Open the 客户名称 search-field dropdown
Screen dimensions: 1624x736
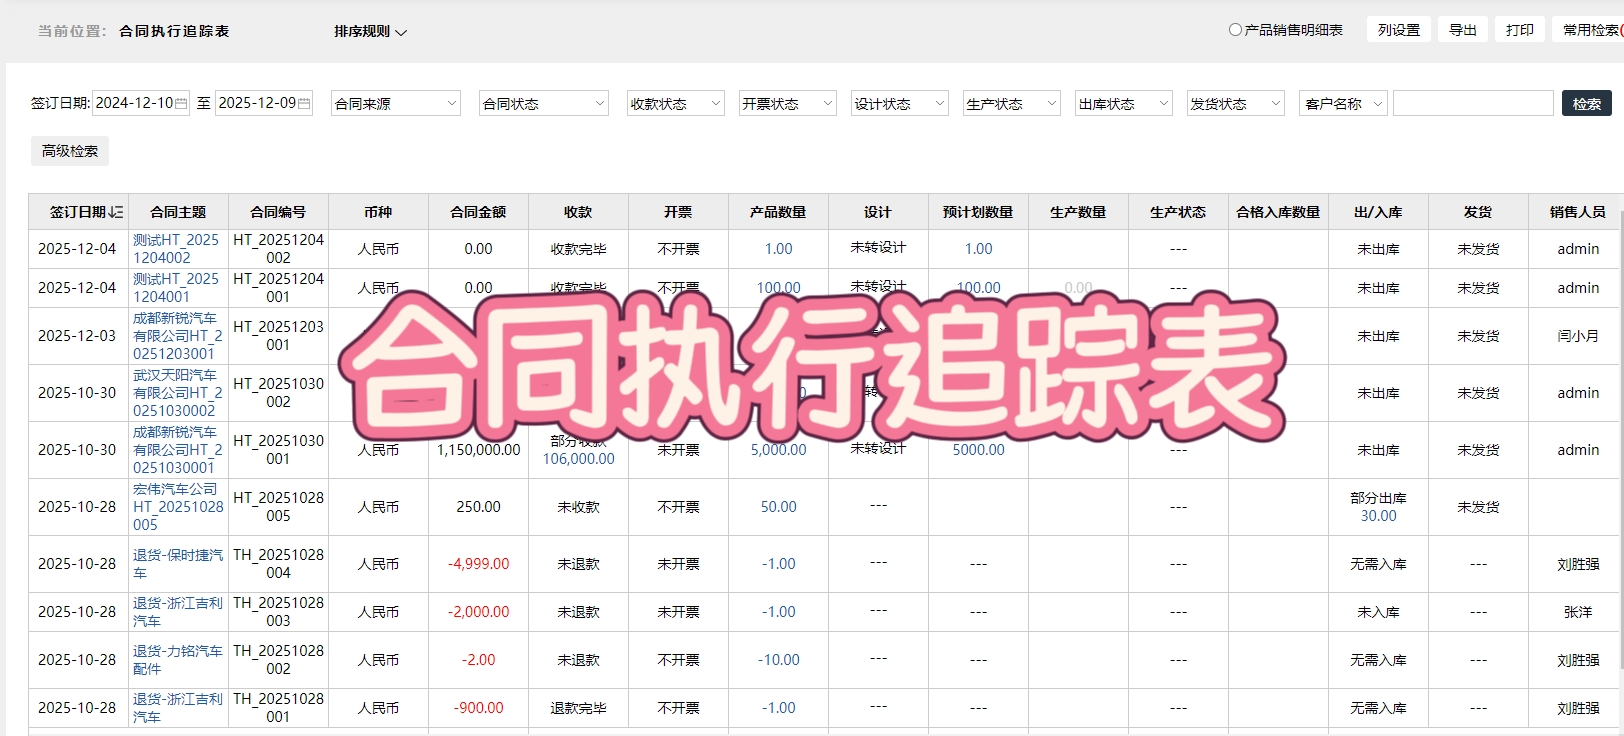(1343, 103)
